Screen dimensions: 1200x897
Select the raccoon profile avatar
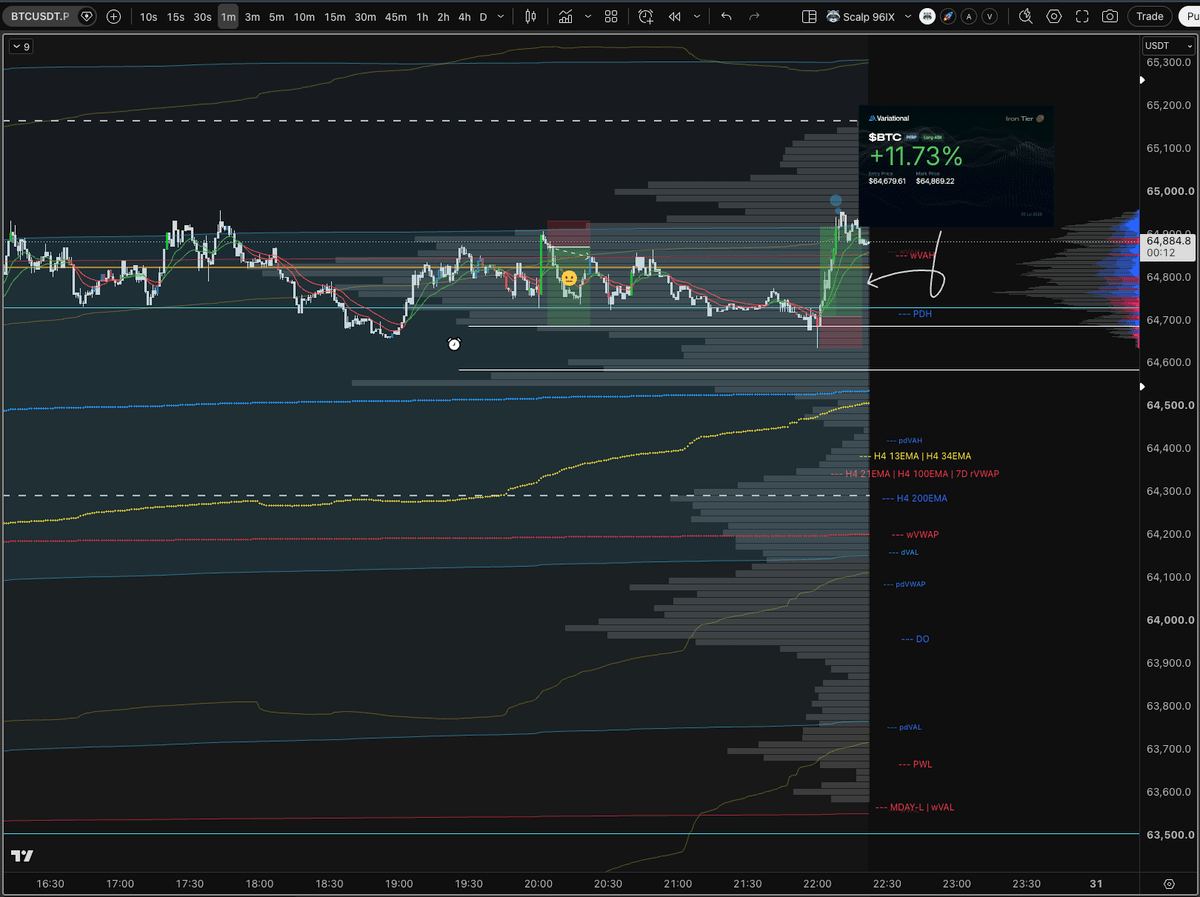928,16
